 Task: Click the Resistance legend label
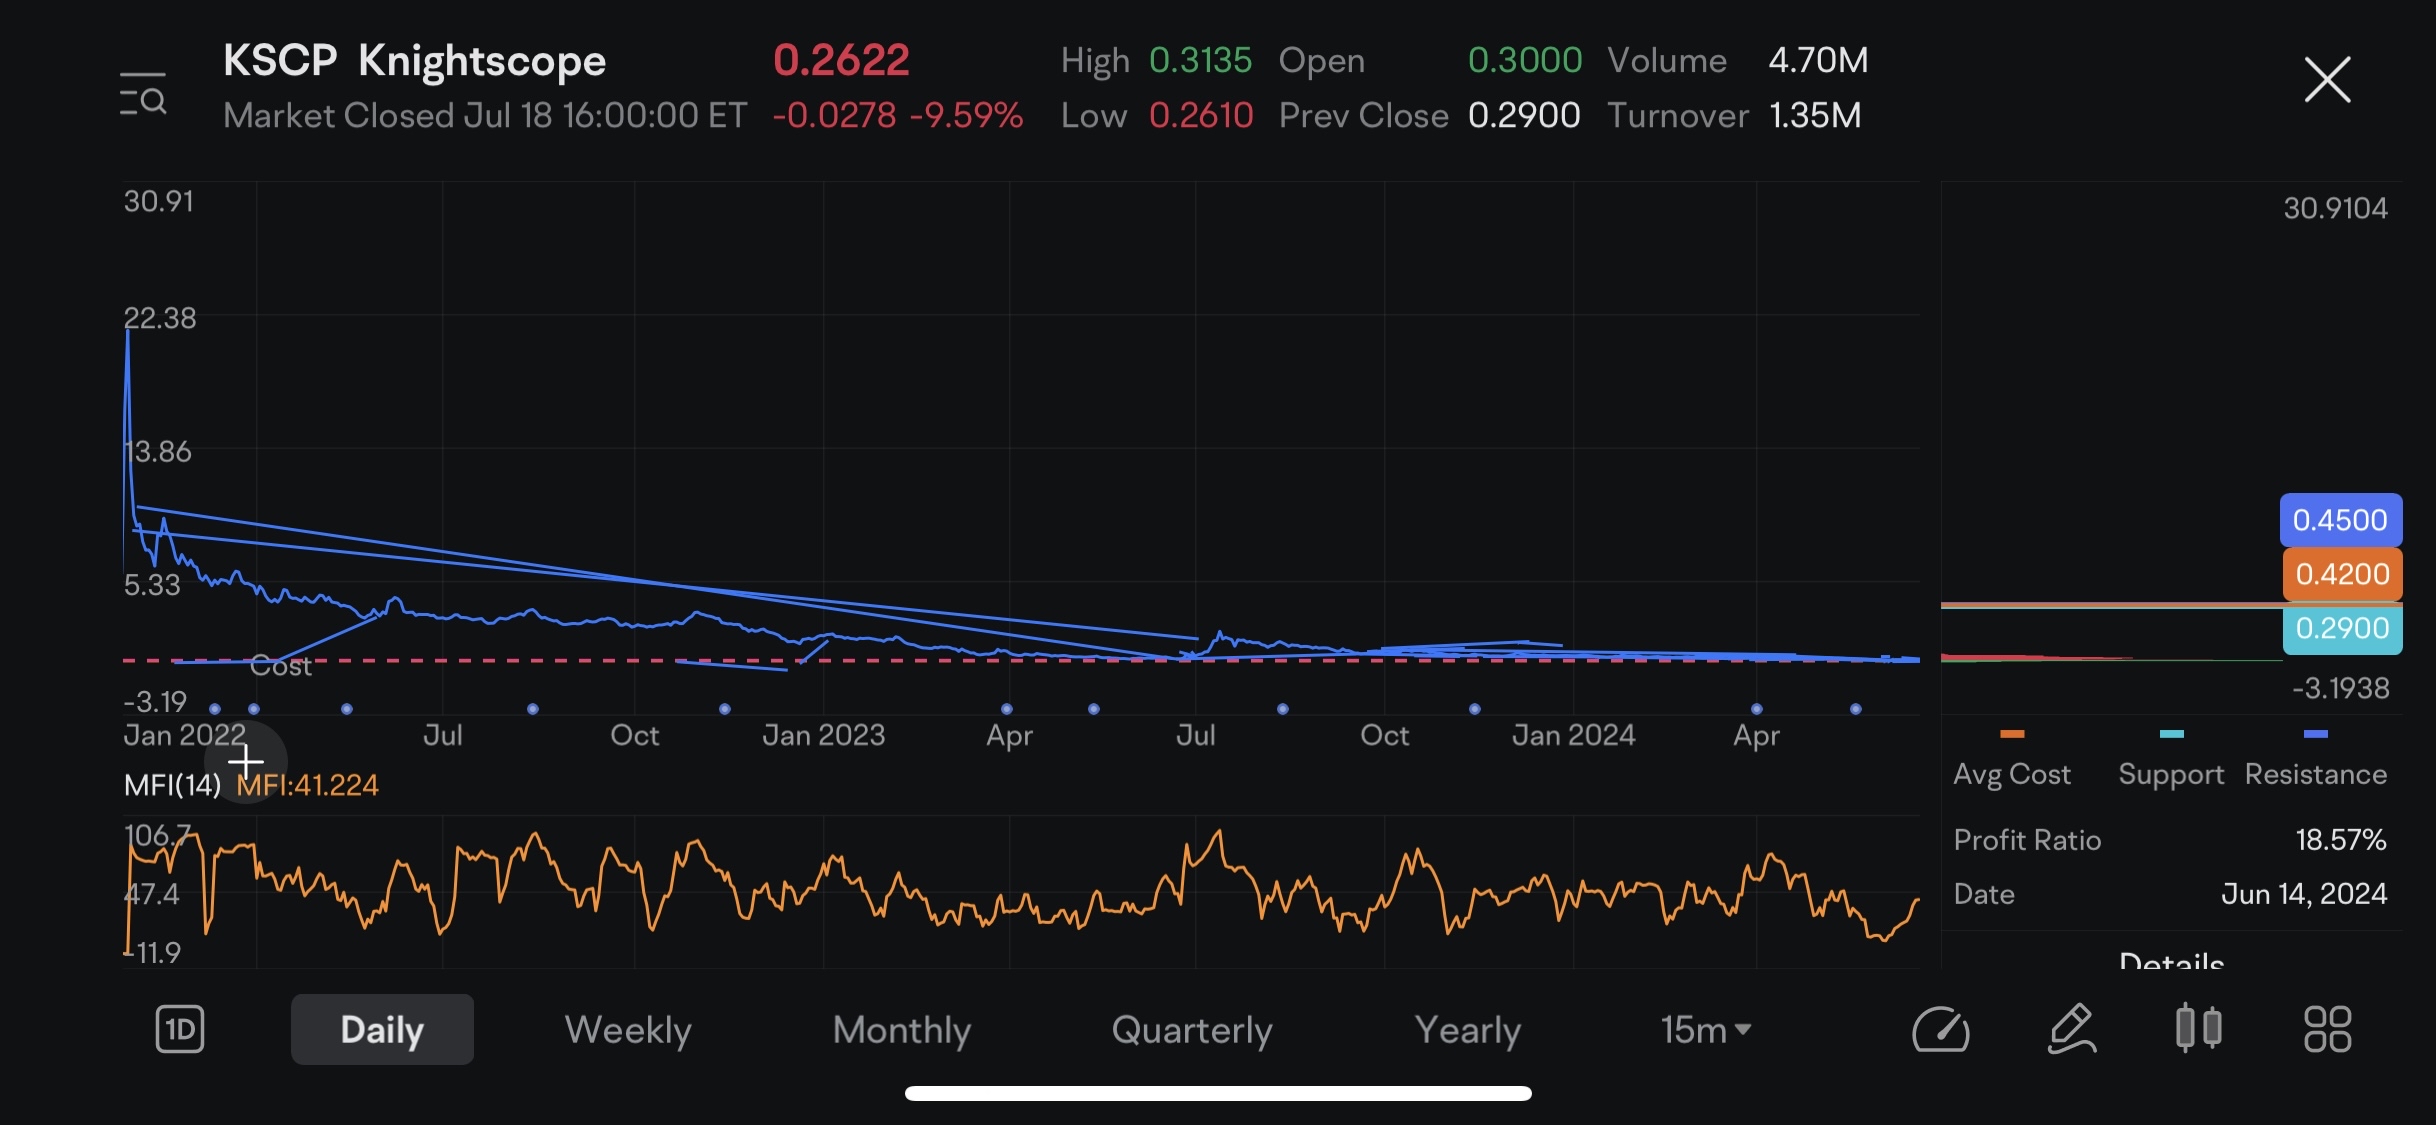[2315, 774]
